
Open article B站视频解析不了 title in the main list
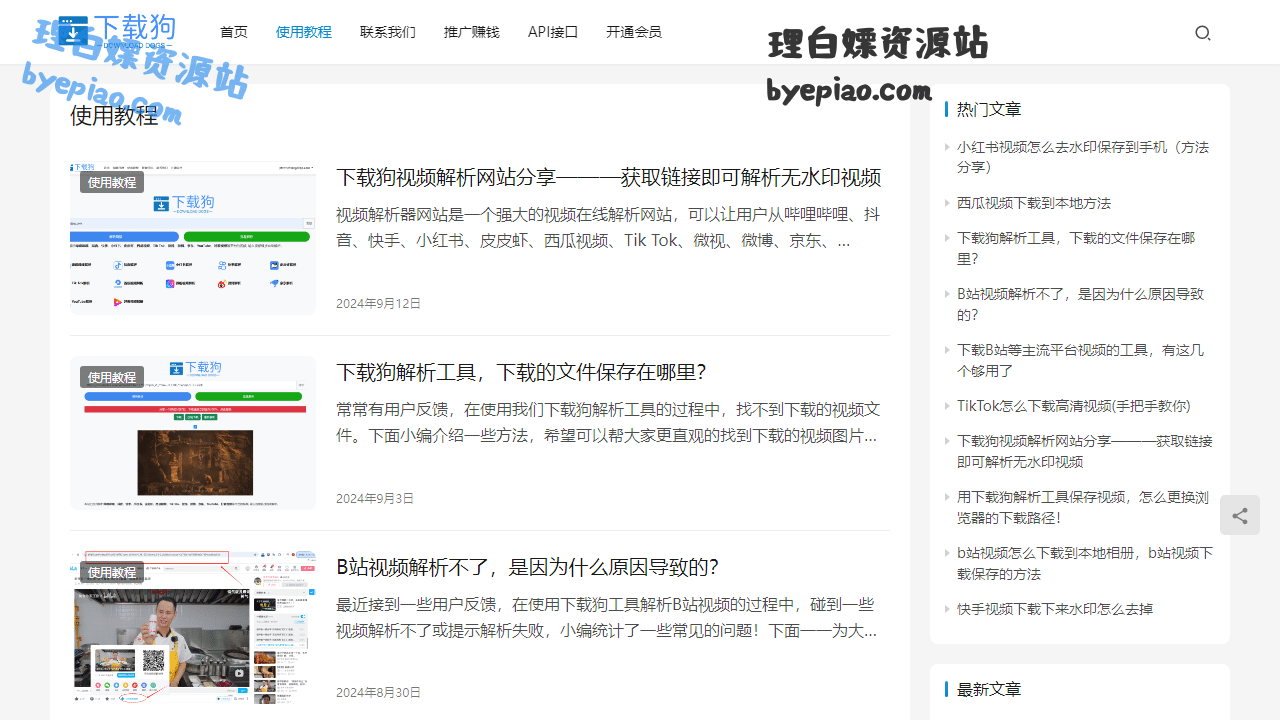(527, 568)
